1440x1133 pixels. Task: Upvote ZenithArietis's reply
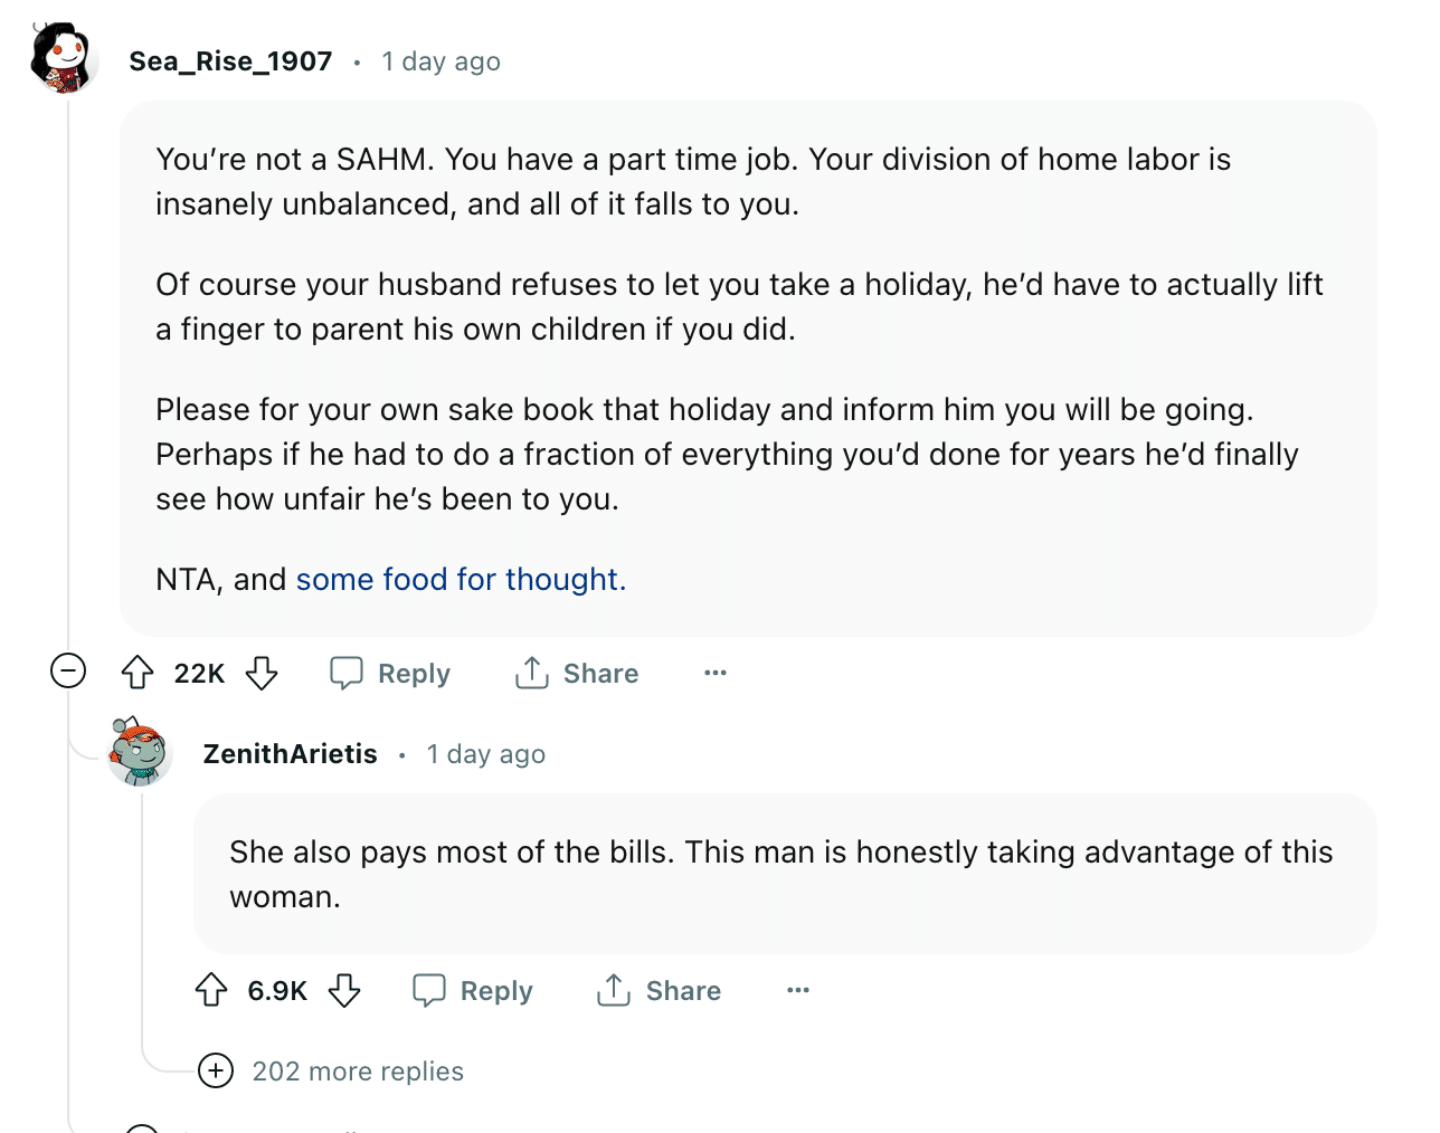click(211, 990)
